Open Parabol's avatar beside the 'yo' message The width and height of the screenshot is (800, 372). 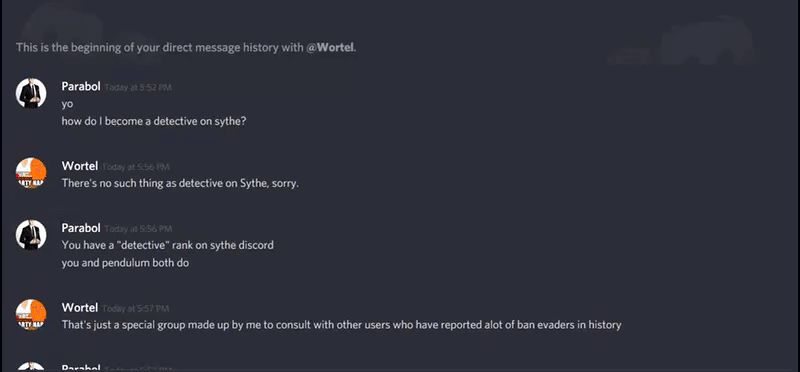pyautogui.click(x=31, y=93)
